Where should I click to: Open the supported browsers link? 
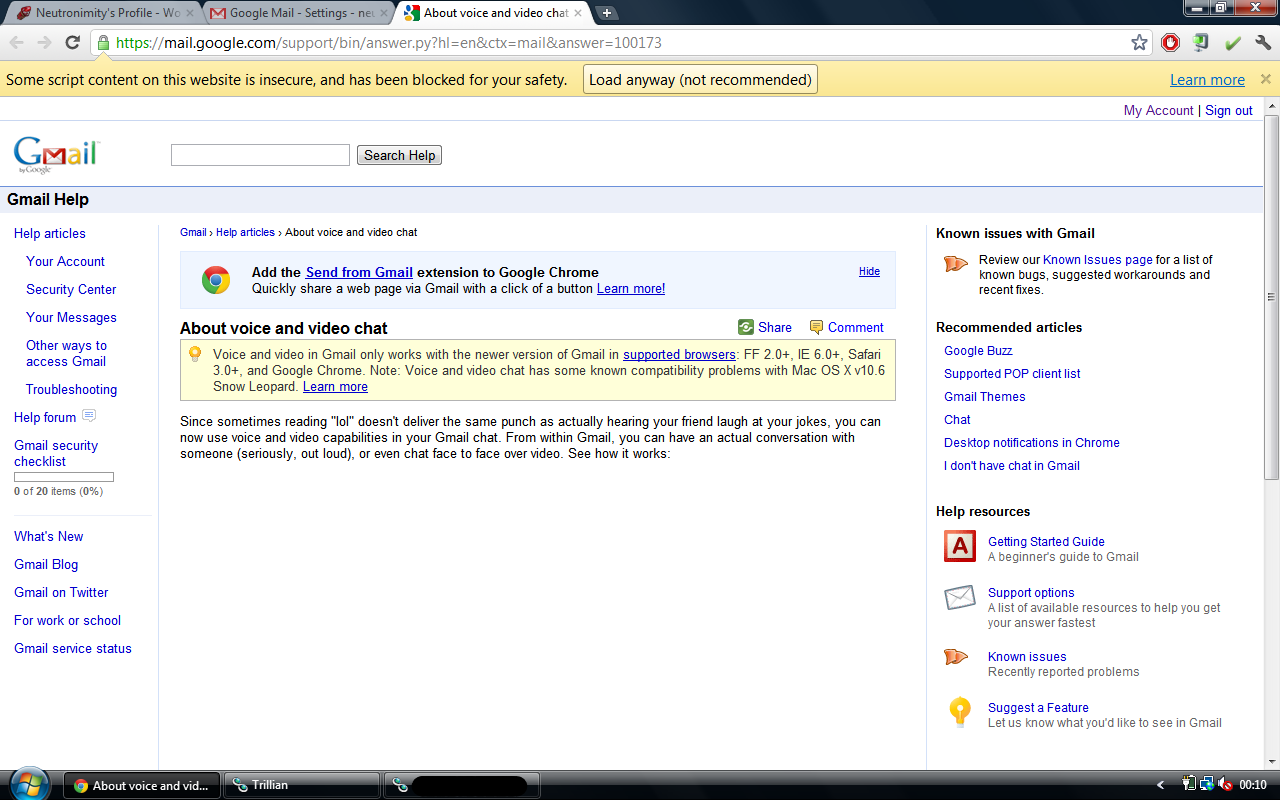(x=679, y=355)
